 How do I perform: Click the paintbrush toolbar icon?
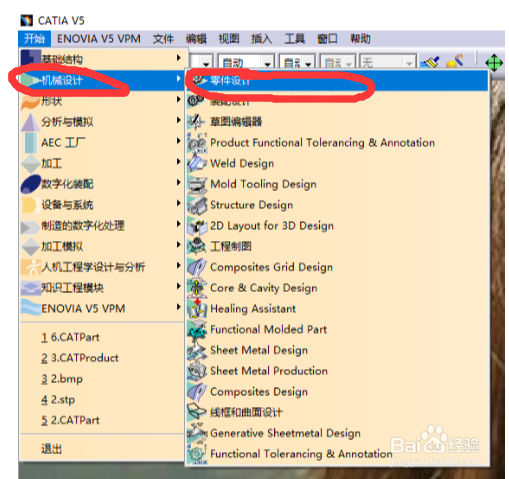tap(430, 62)
